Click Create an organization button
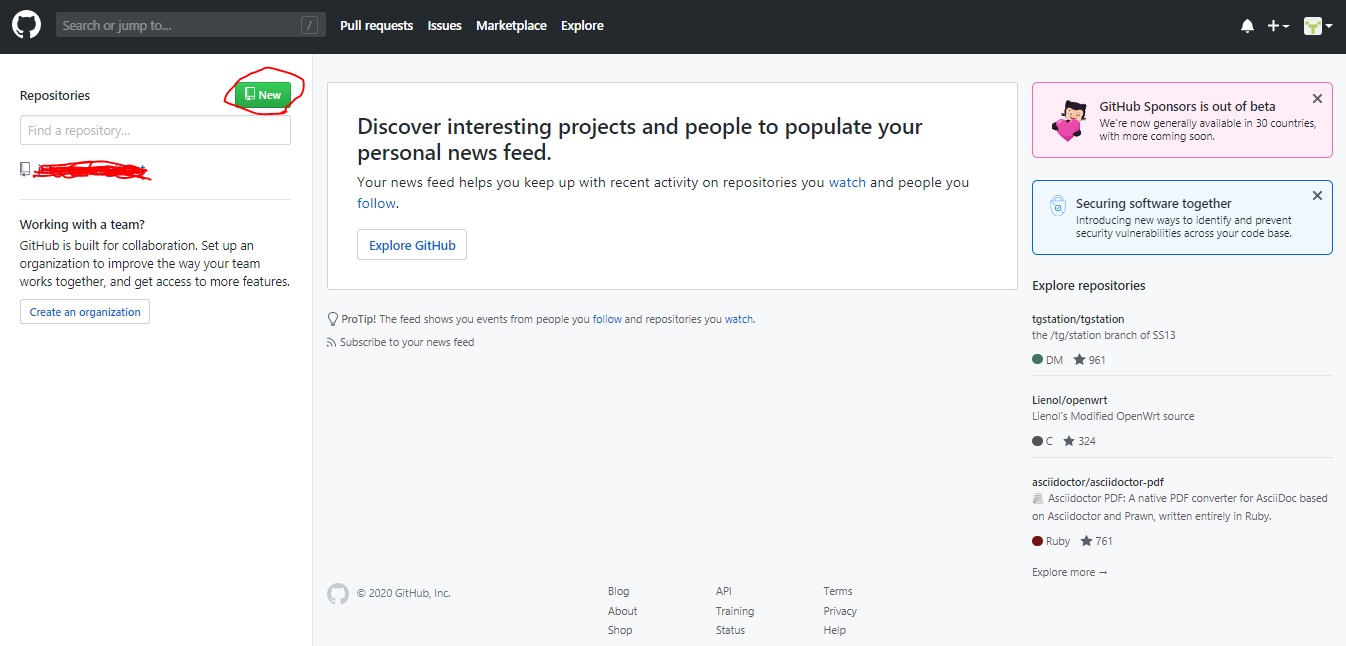The image size is (1346, 646). point(85,312)
